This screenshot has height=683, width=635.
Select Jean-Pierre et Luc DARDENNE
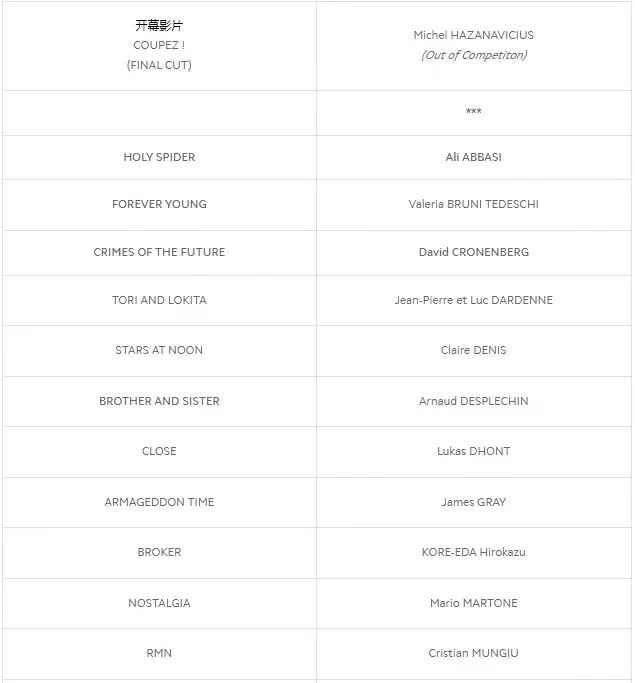pyautogui.click(x=473, y=300)
